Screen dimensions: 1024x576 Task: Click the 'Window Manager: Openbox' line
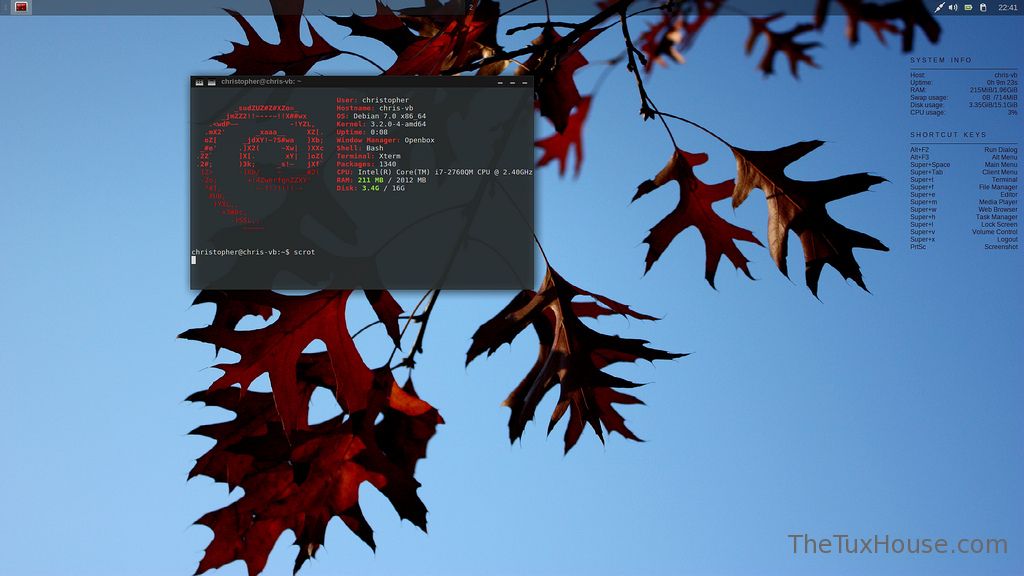click(x=385, y=140)
